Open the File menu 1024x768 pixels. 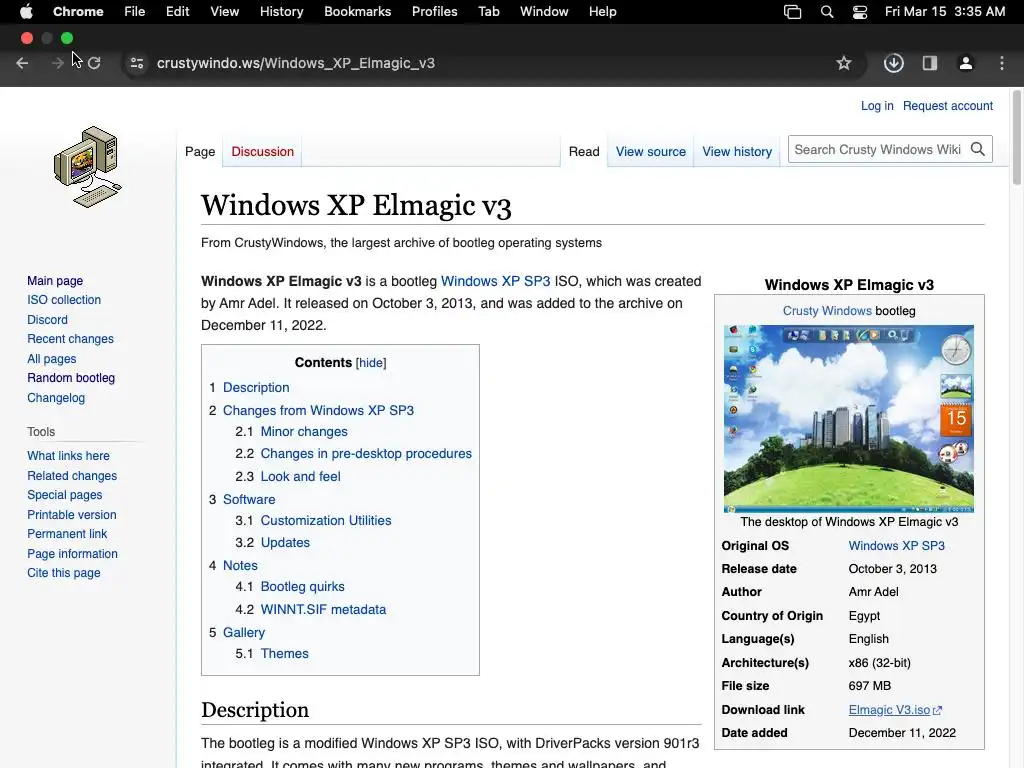click(135, 12)
